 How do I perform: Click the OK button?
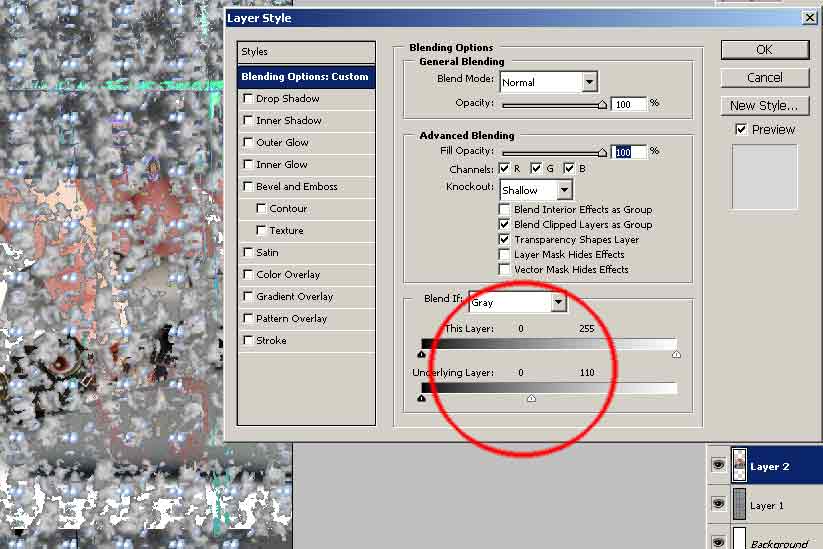[x=765, y=50]
